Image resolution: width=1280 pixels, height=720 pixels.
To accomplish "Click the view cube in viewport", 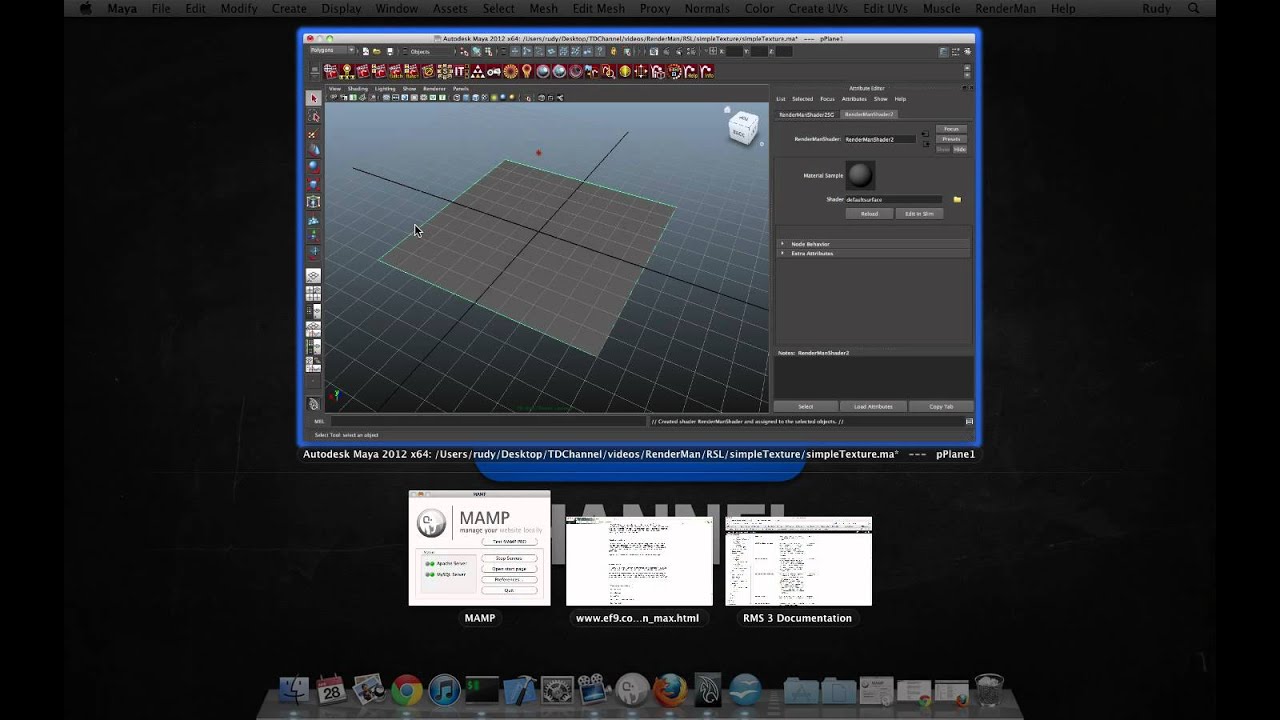I will [x=743, y=126].
